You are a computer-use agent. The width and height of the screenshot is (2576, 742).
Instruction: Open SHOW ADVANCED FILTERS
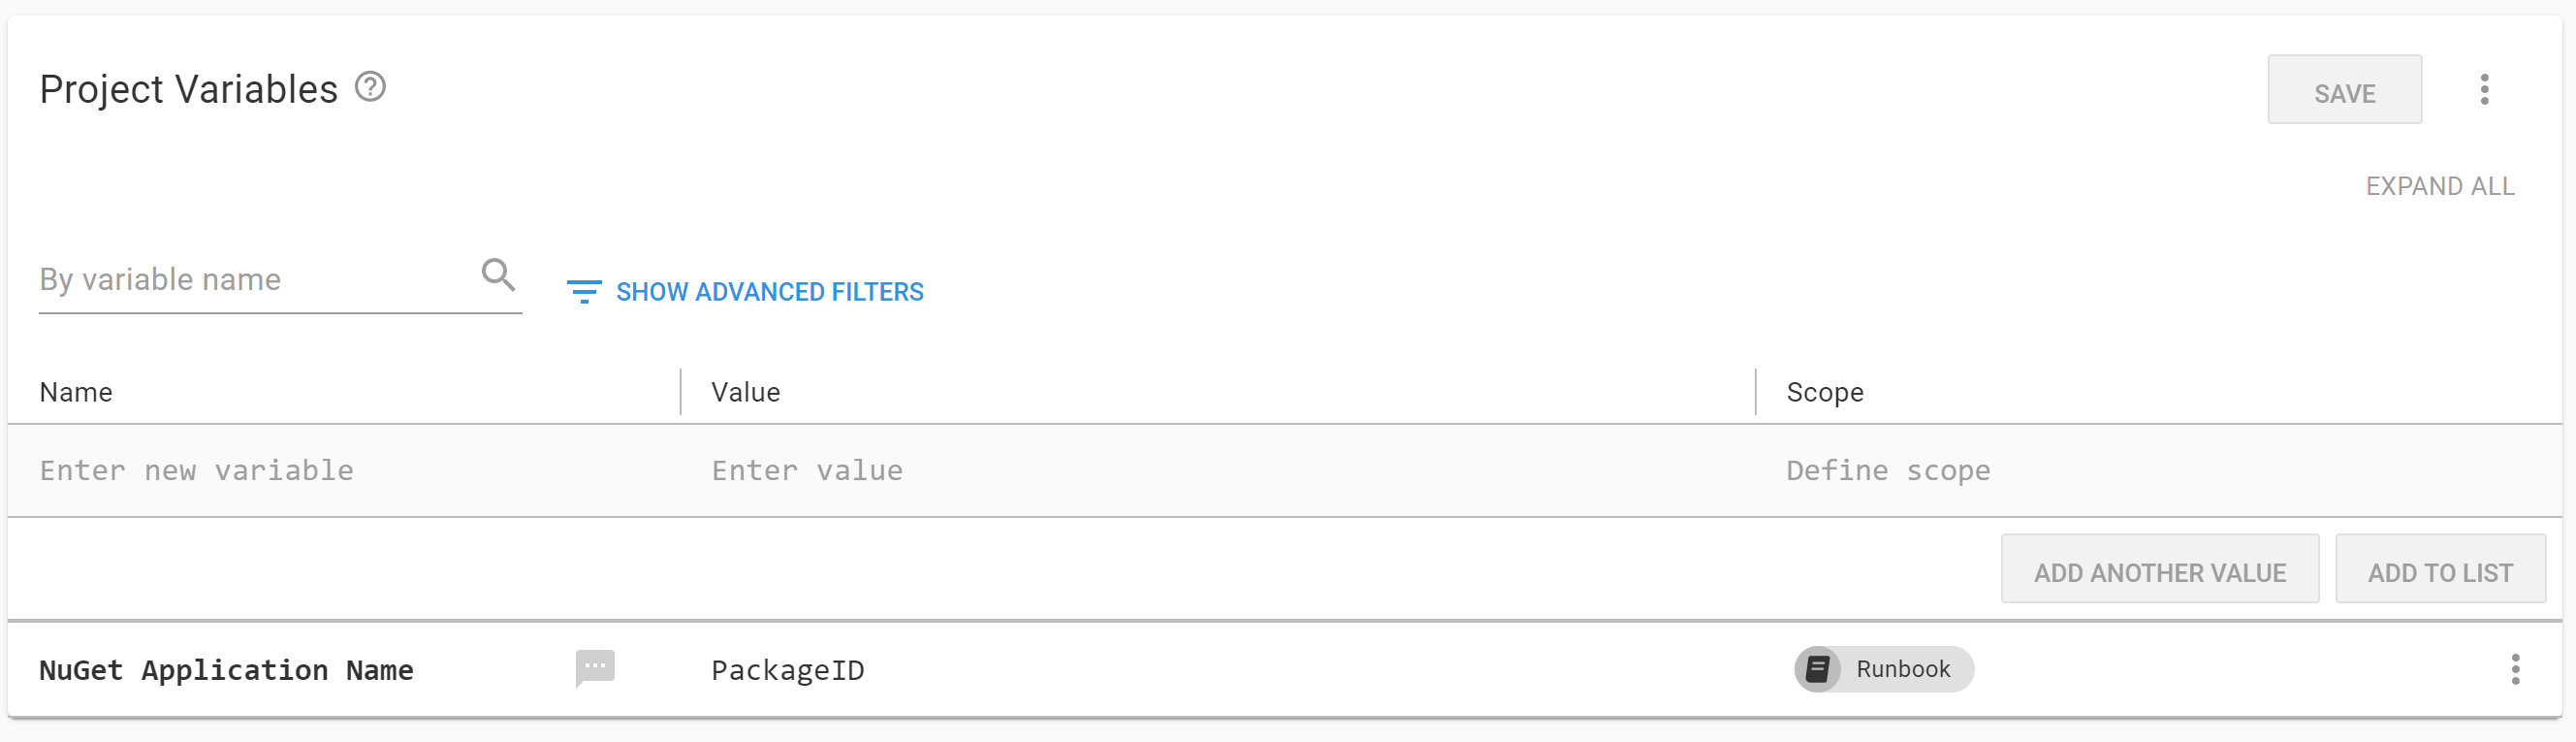click(769, 291)
